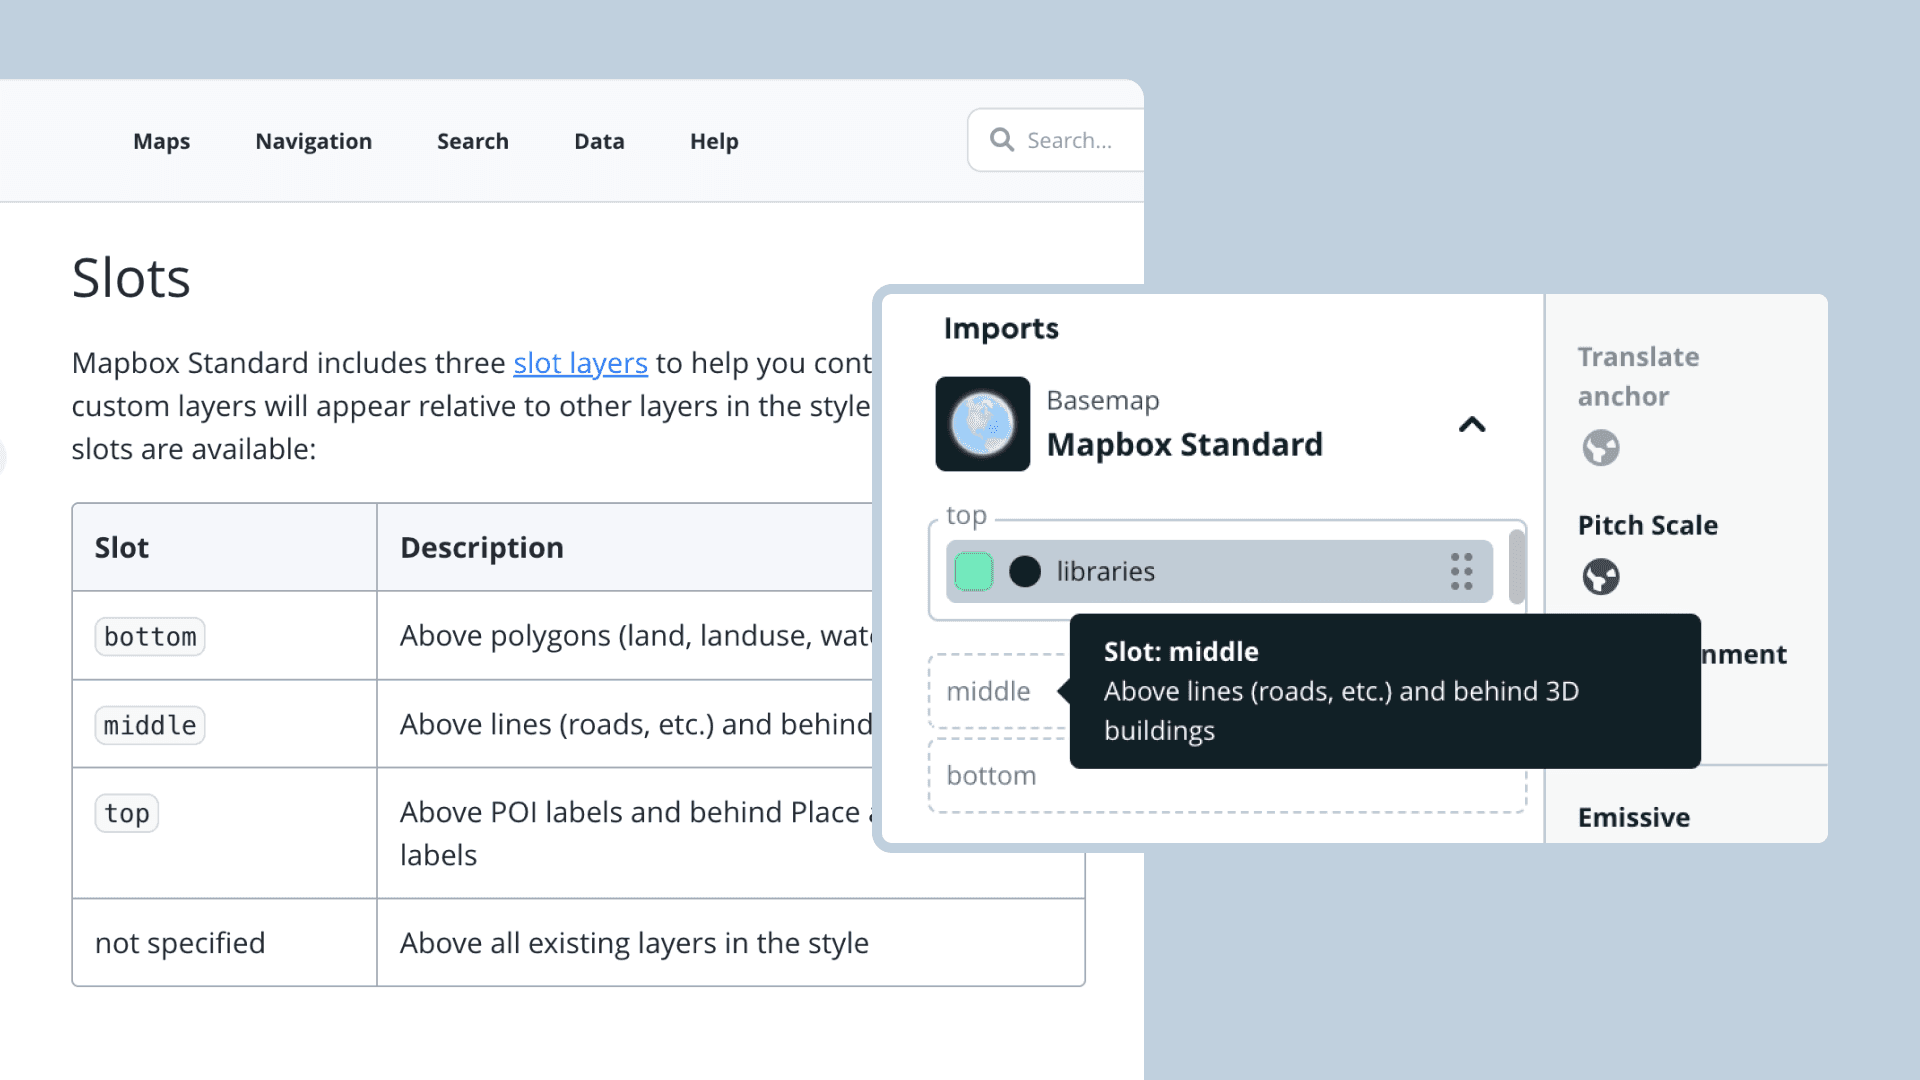1920x1080 pixels.
Task: Click the drag handle dots on libraries
Action: click(x=1461, y=571)
